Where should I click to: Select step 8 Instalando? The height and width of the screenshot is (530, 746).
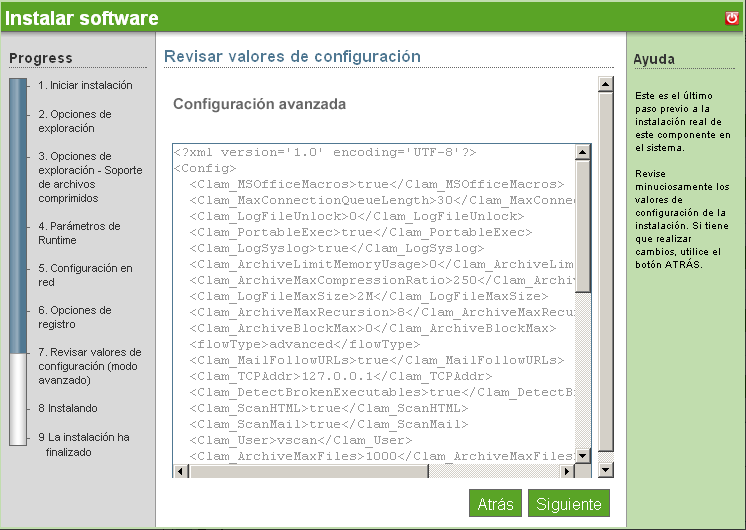tap(68, 408)
